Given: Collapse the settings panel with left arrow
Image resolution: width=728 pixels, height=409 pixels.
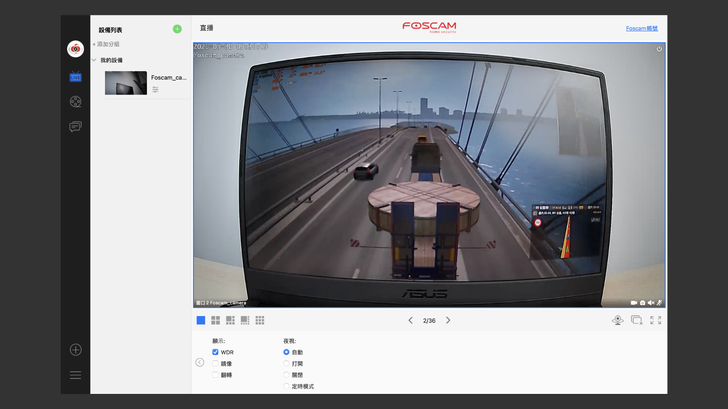Looking at the screenshot, I should pyautogui.click(x=199, y=362).
